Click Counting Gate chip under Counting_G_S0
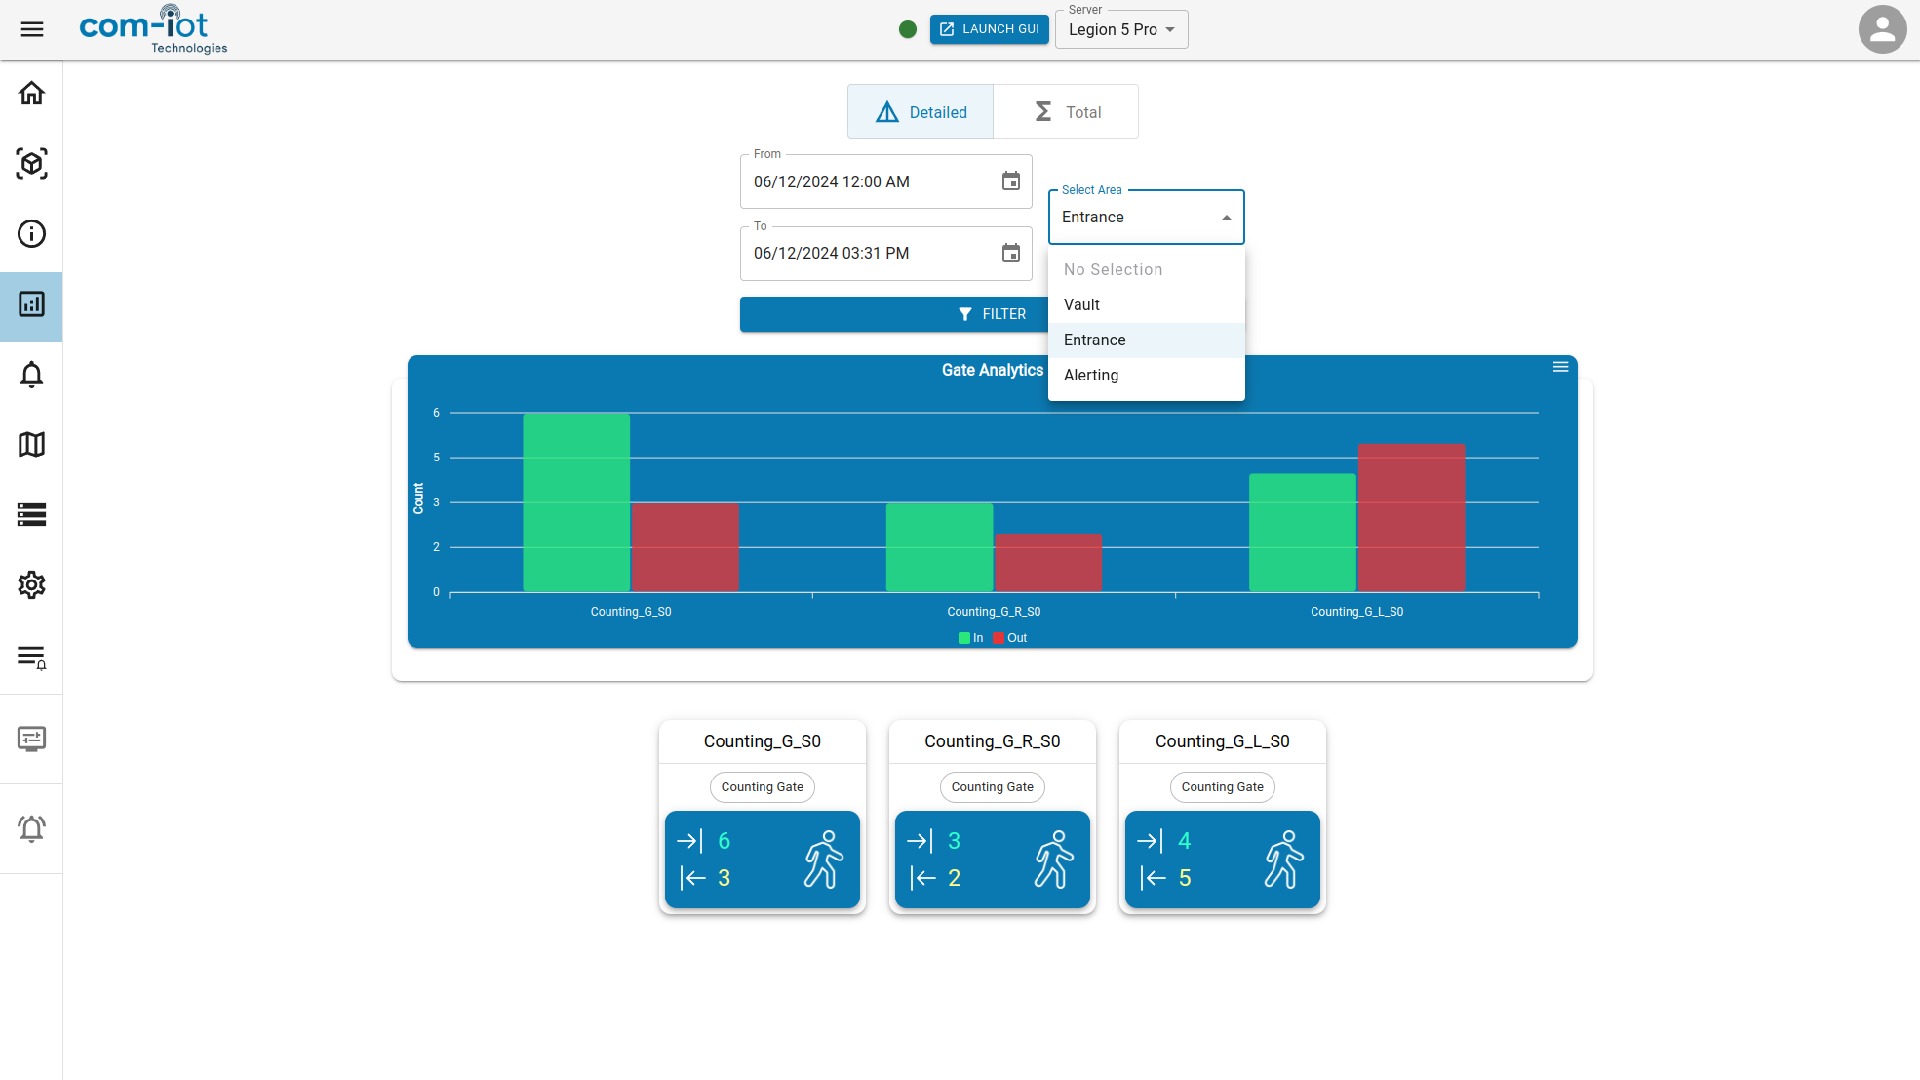 pyautogui.click(x=762, y=787)
